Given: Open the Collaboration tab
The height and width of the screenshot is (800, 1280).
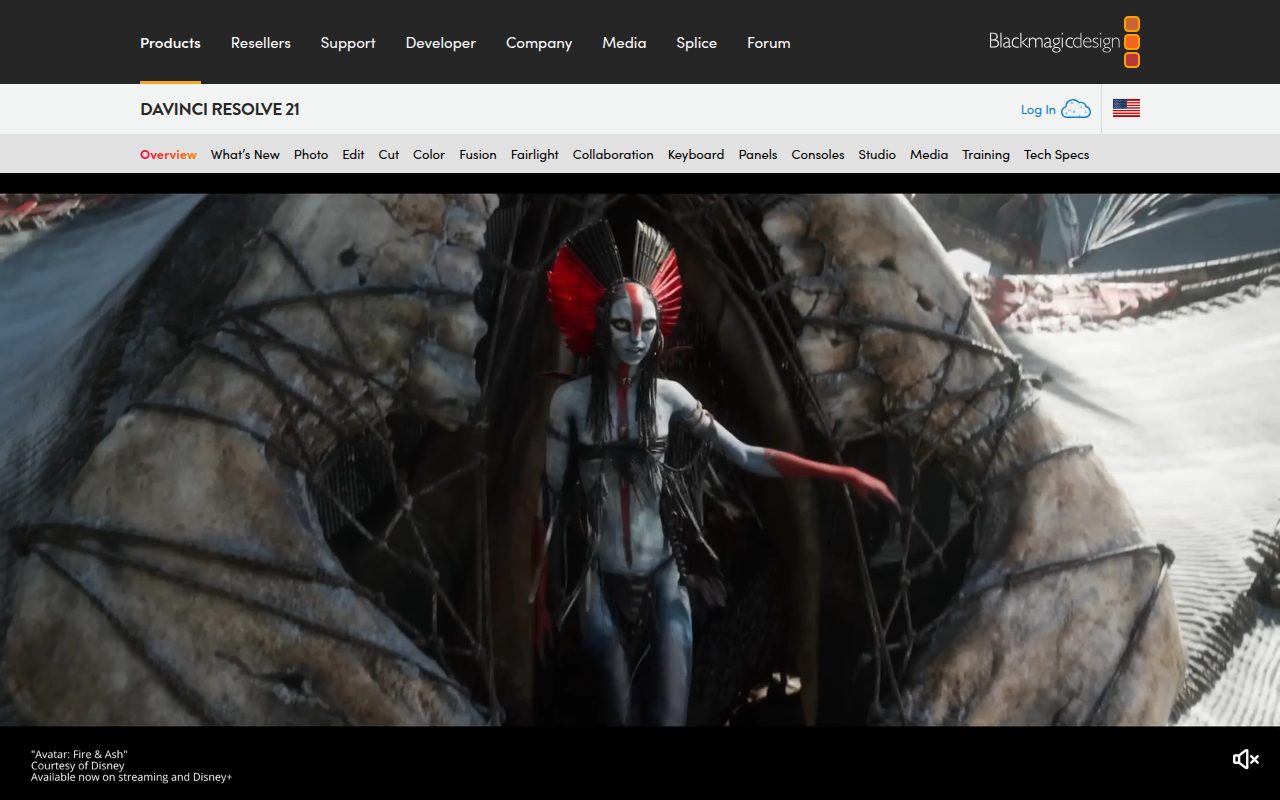Looking at the screenshot, I should [613, 155].
